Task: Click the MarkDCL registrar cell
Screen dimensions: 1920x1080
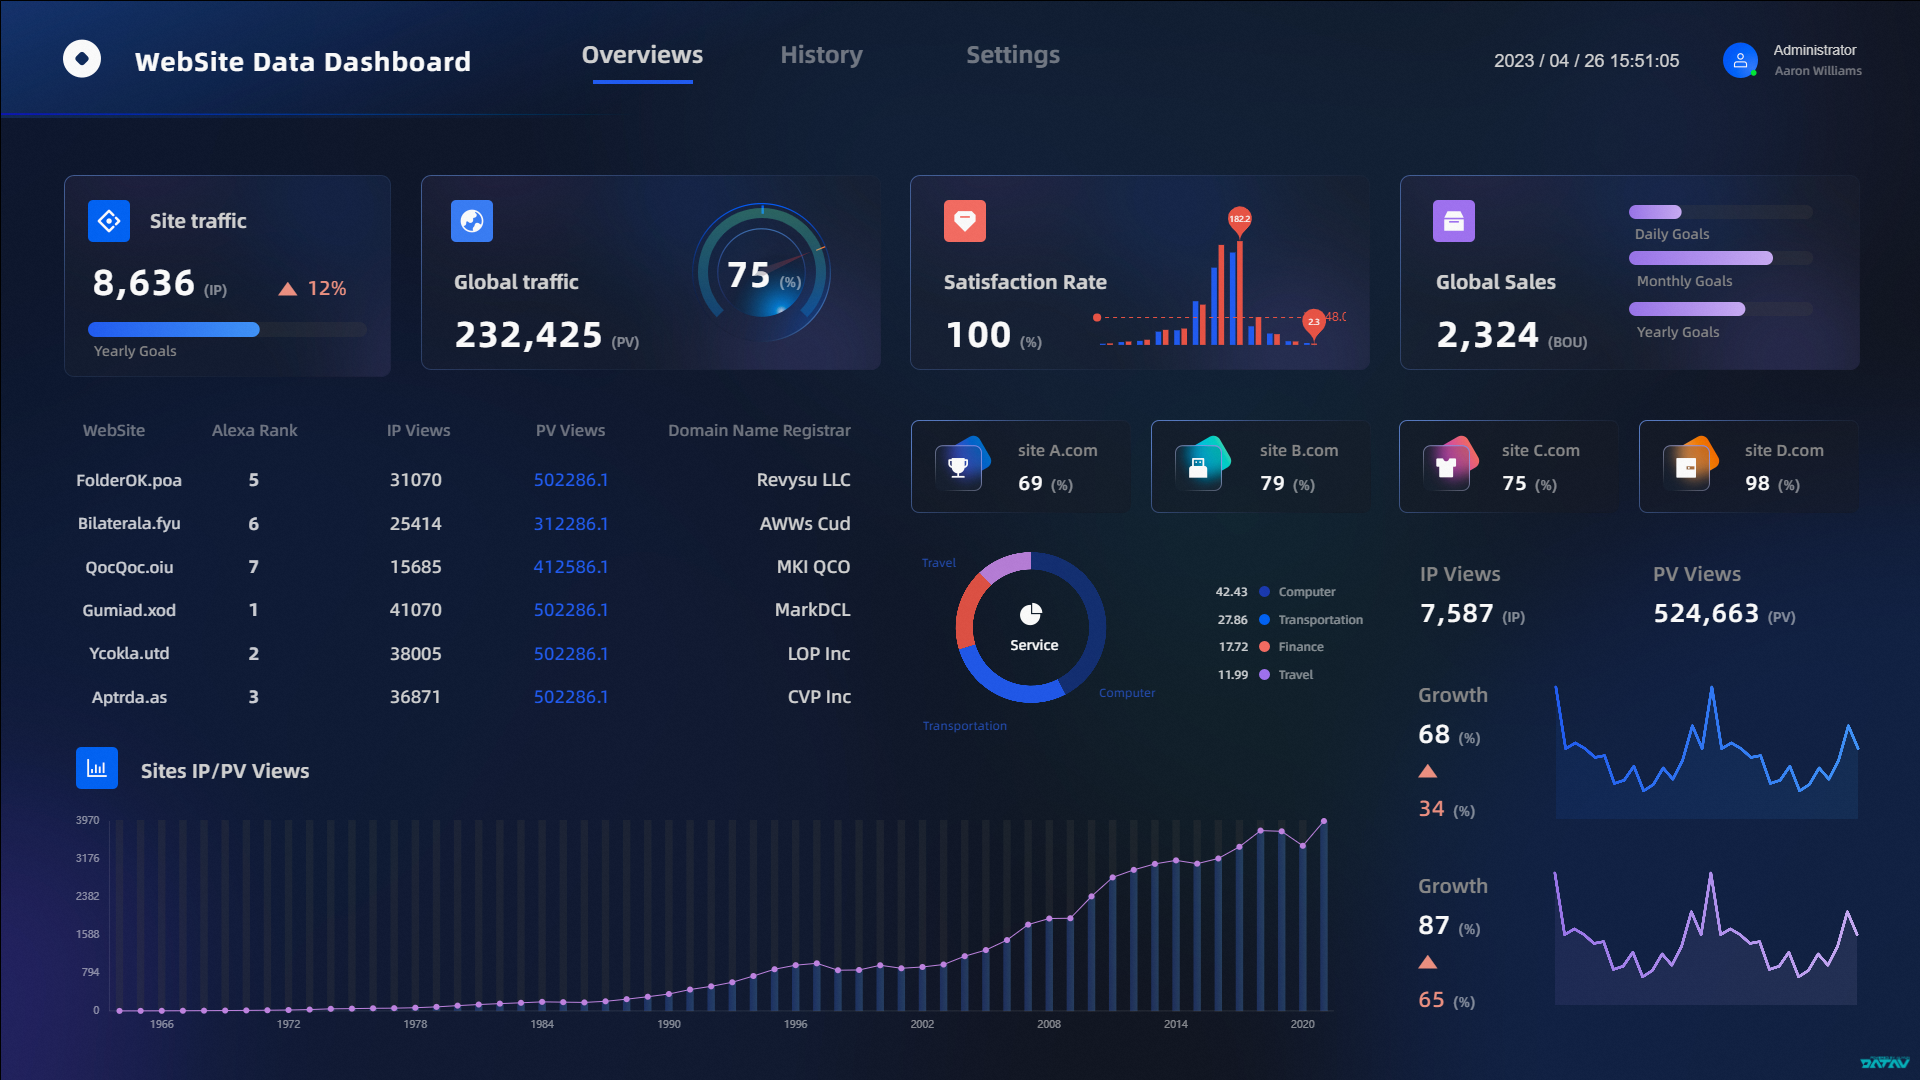Action: pyautogui.click(x=813, y=610)
